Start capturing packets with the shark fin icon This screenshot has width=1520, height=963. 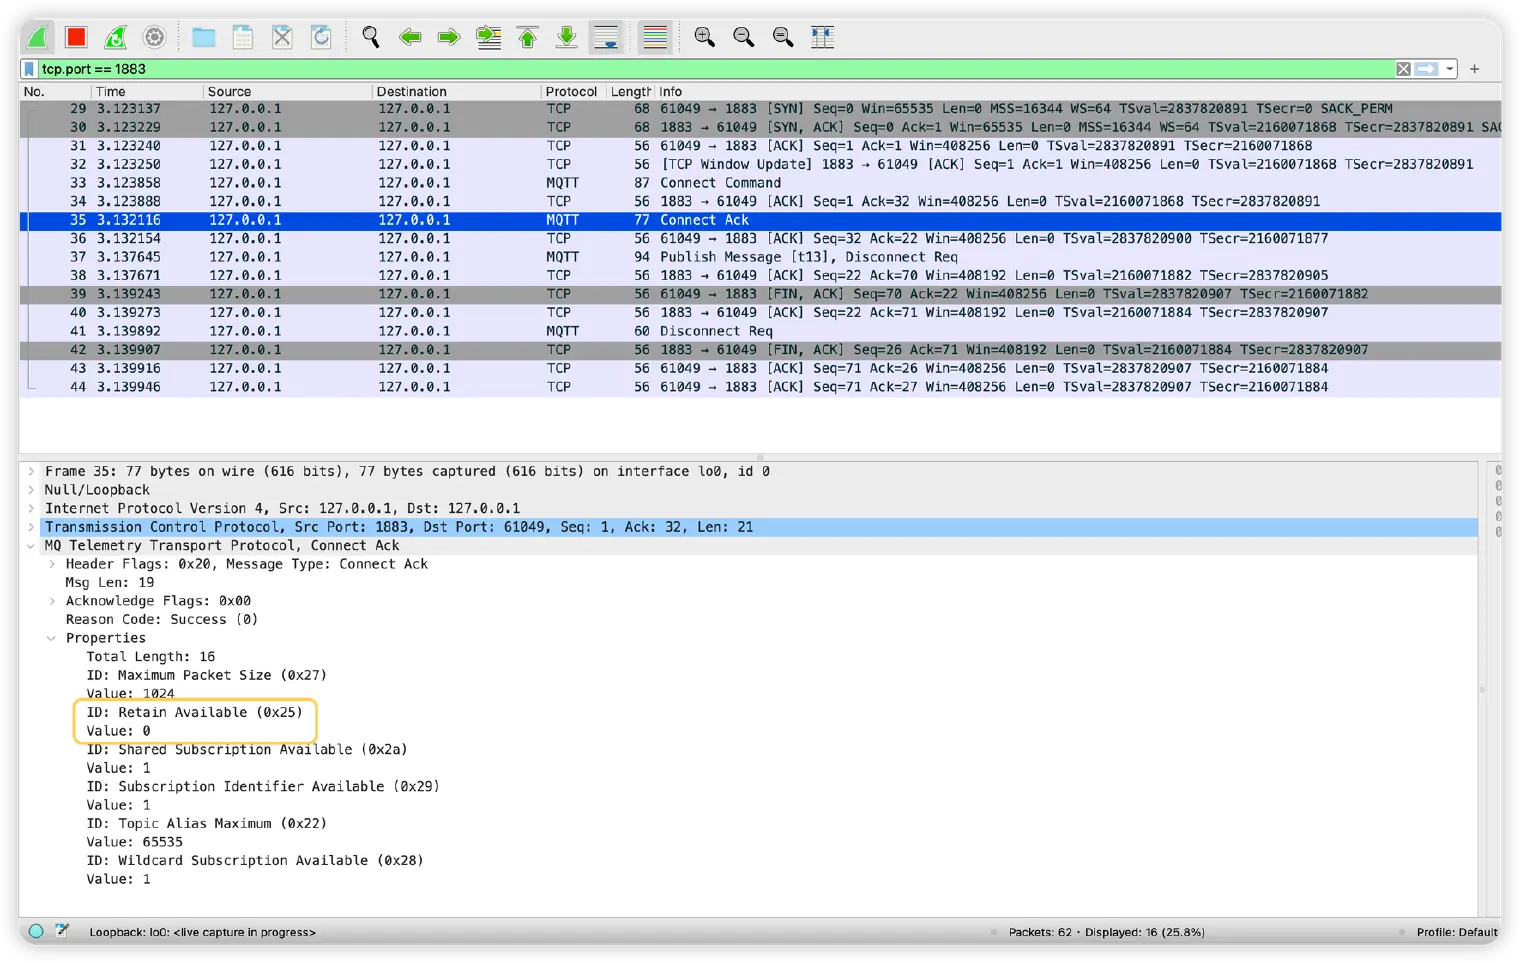[x=37, y=37]
